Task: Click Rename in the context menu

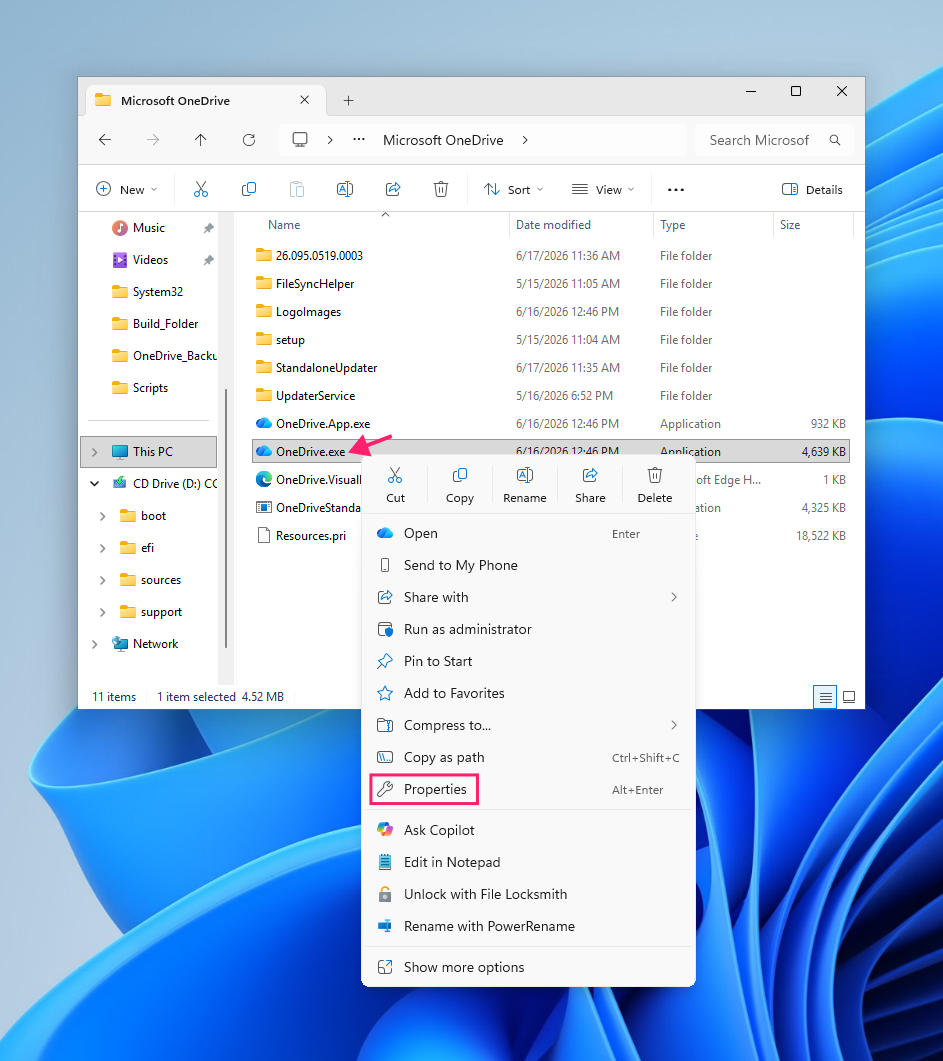Action: tap(525, 485)
